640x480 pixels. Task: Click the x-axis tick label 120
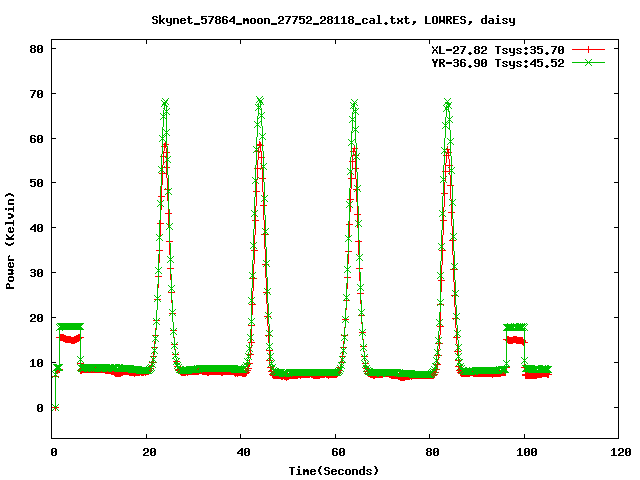pos(620,452)
